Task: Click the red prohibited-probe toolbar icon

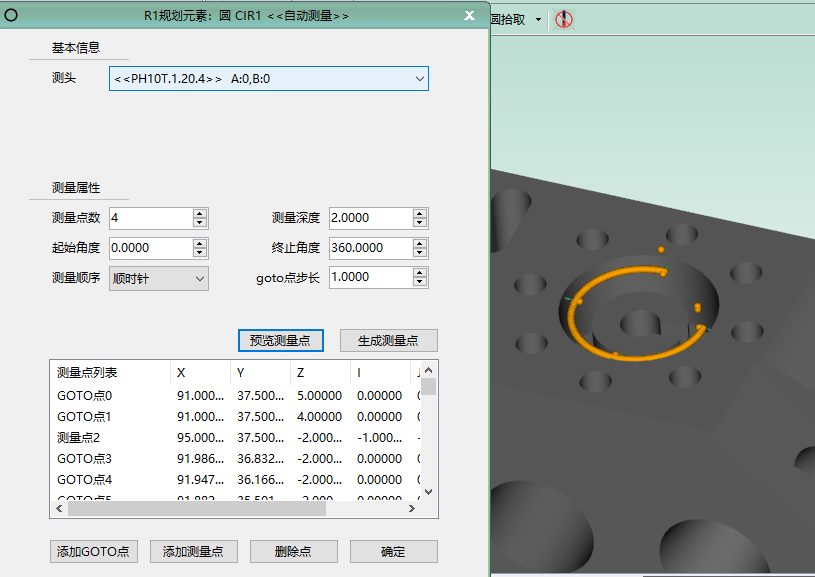Action: (564, 19)
